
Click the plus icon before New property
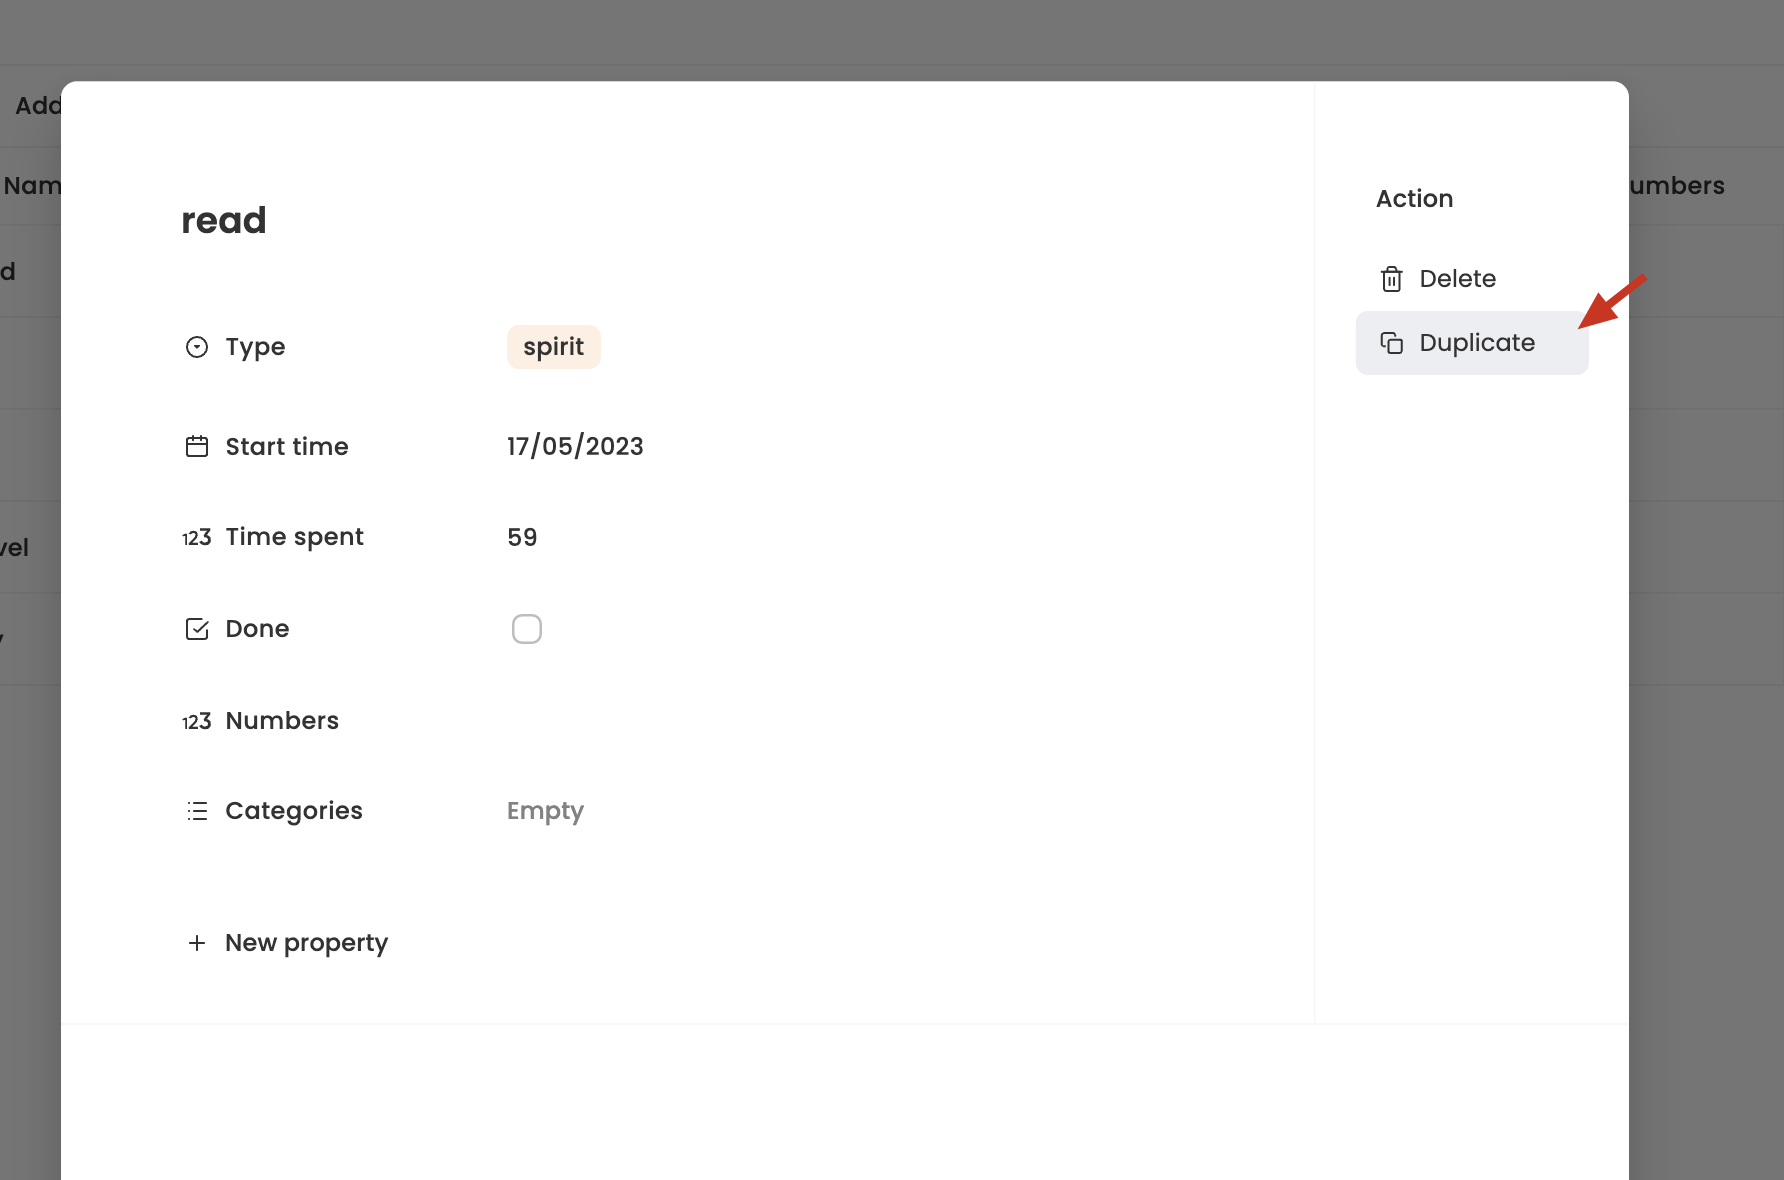[x=197, y=942]
